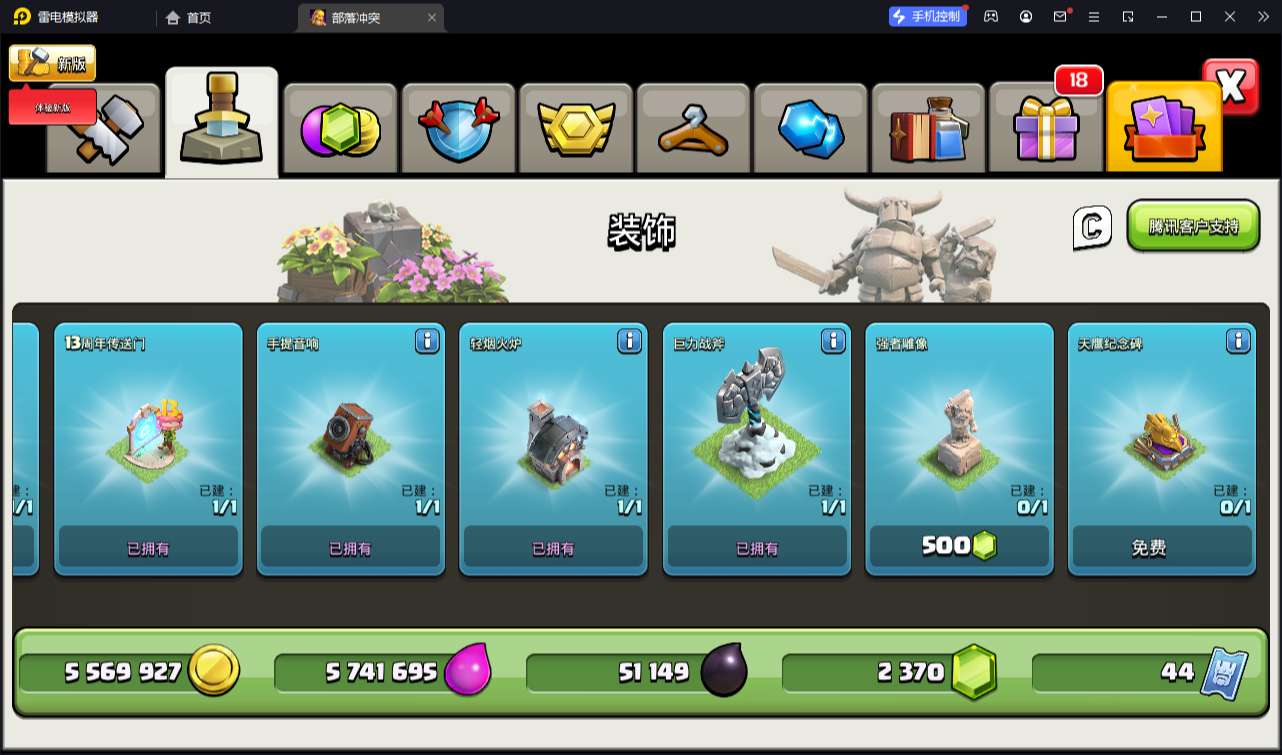Show info for 手摇音响 decoration
Viewport: 1282px width, 755px height.
pos(427,341)
